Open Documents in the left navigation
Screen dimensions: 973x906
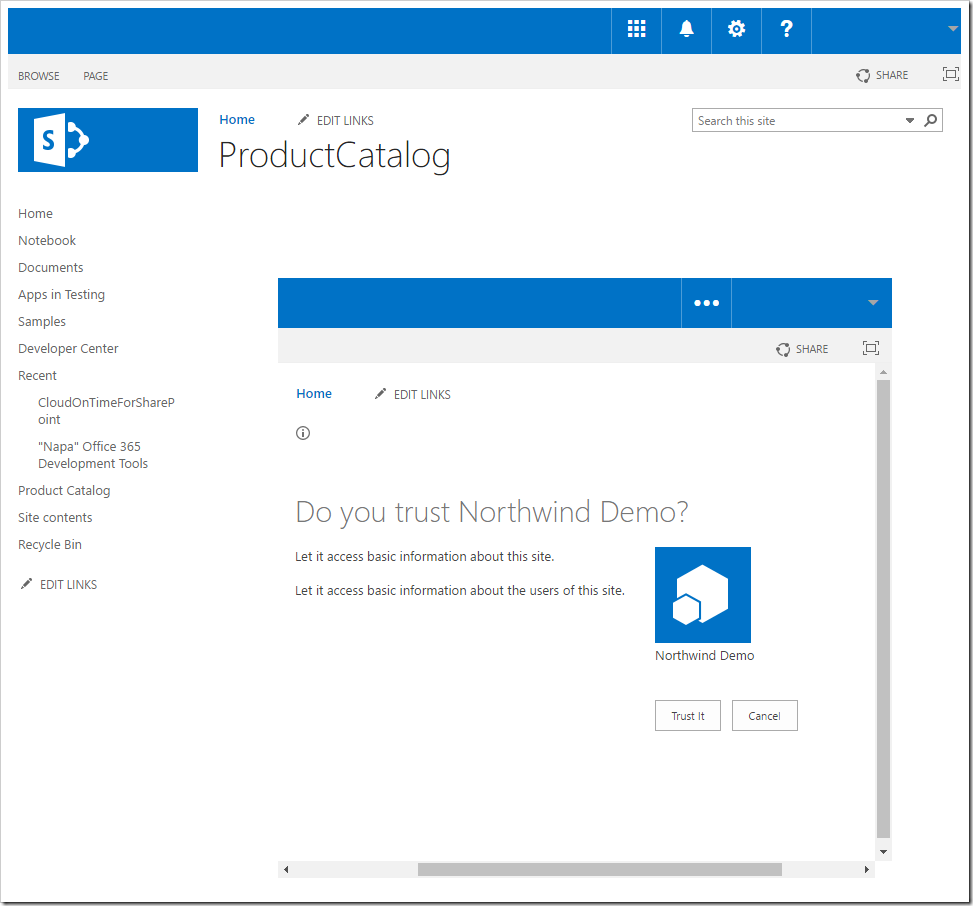point(50,267)
